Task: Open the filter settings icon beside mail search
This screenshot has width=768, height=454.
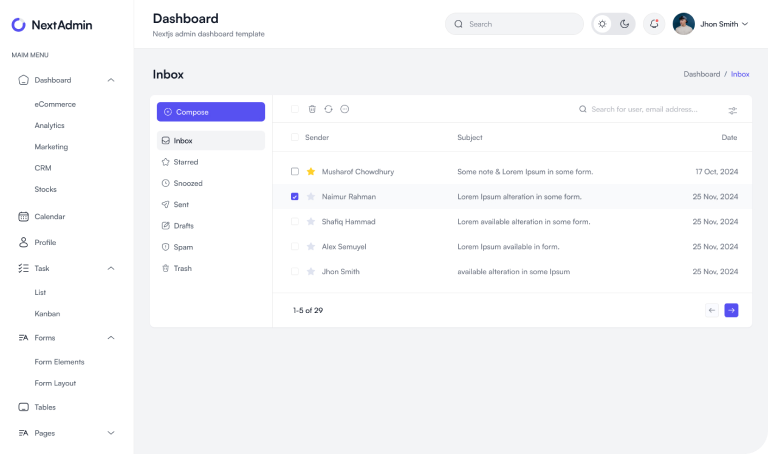Action: pos(733,110)
